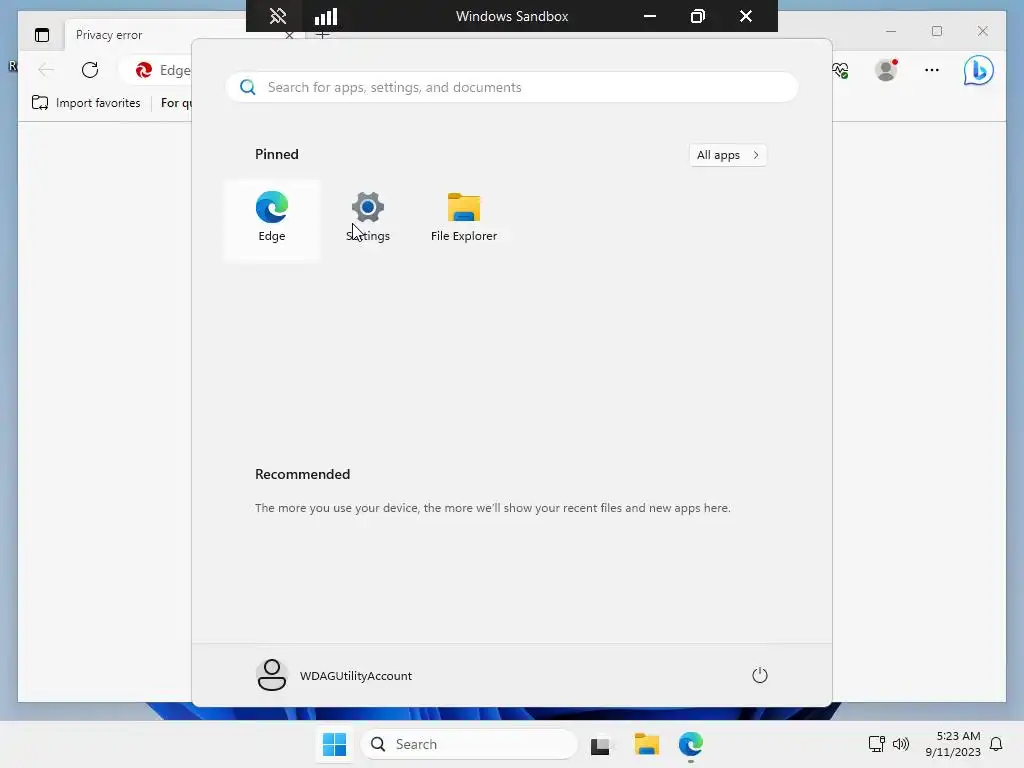This screenshot has height=768, width=1024.
Task: Open Edge browser essentials heart icon
Action: pos(841,70)
